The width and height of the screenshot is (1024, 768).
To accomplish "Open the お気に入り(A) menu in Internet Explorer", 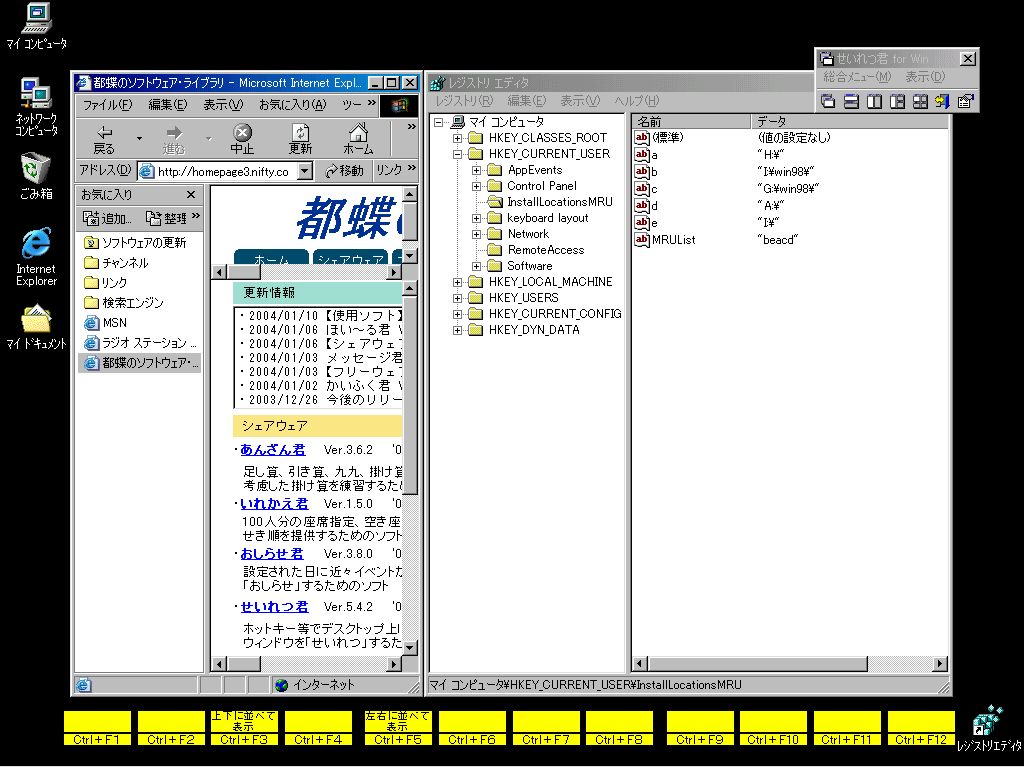I will [293, 104].
